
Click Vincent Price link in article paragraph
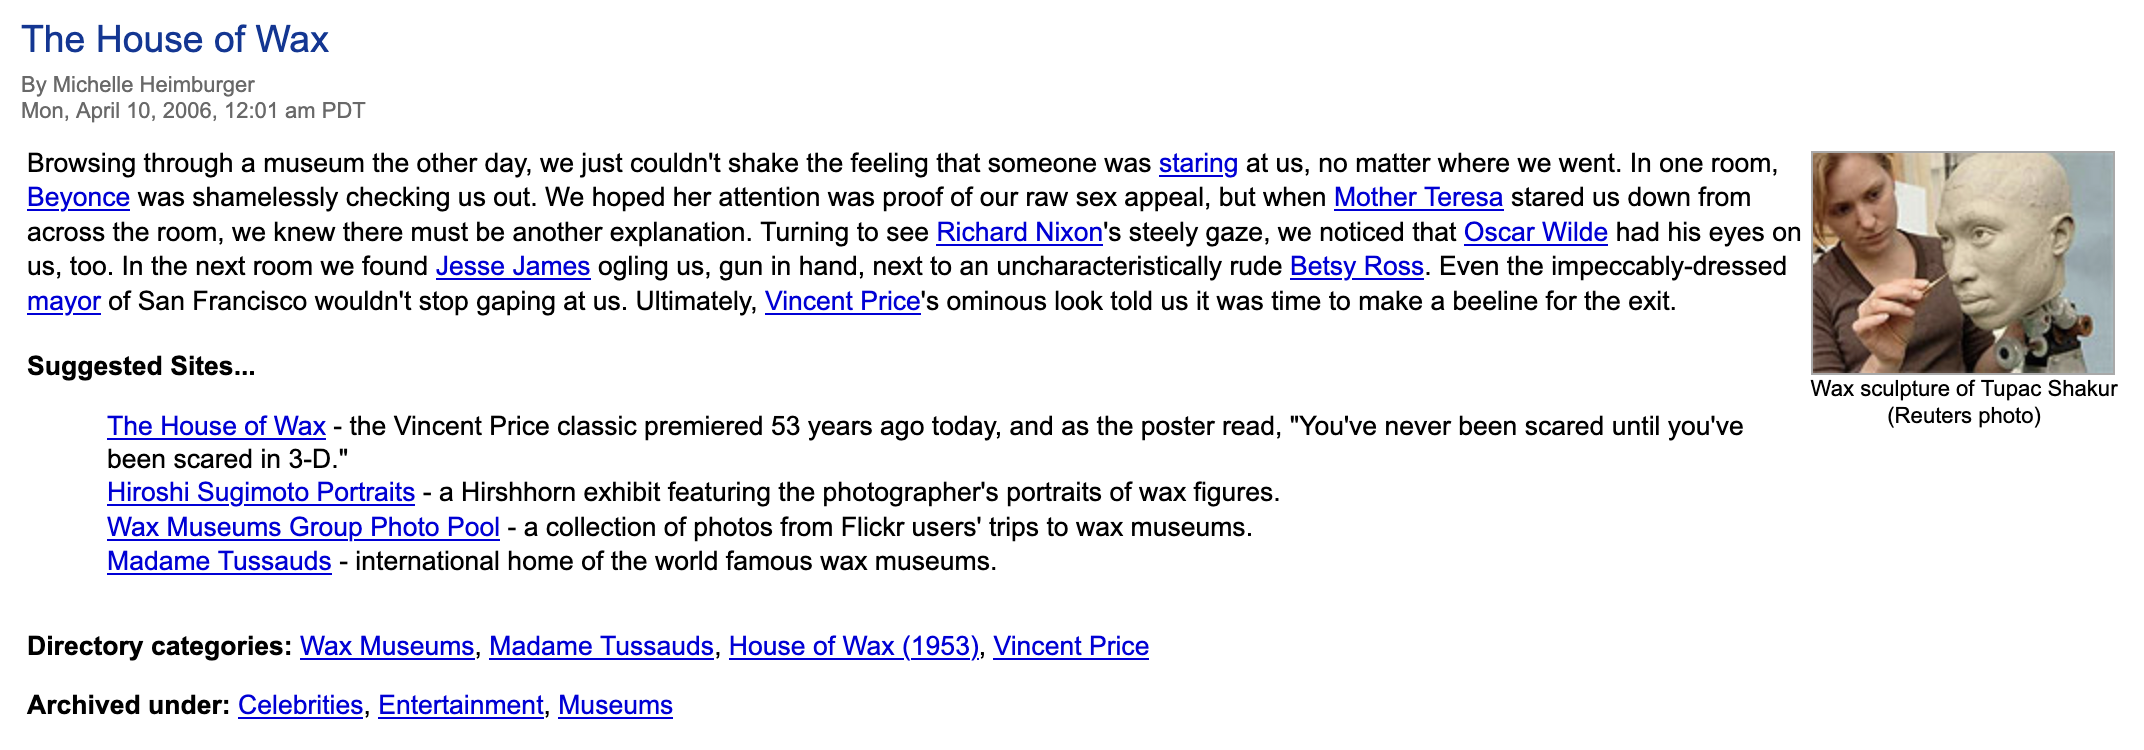tap(841, 301)
